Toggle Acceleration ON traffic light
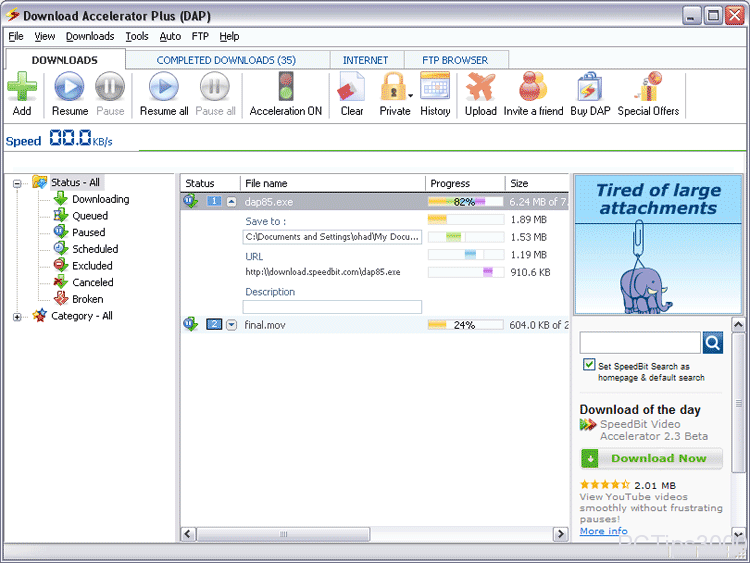Screen dimensions: 750x563 (x=286, y=87)
